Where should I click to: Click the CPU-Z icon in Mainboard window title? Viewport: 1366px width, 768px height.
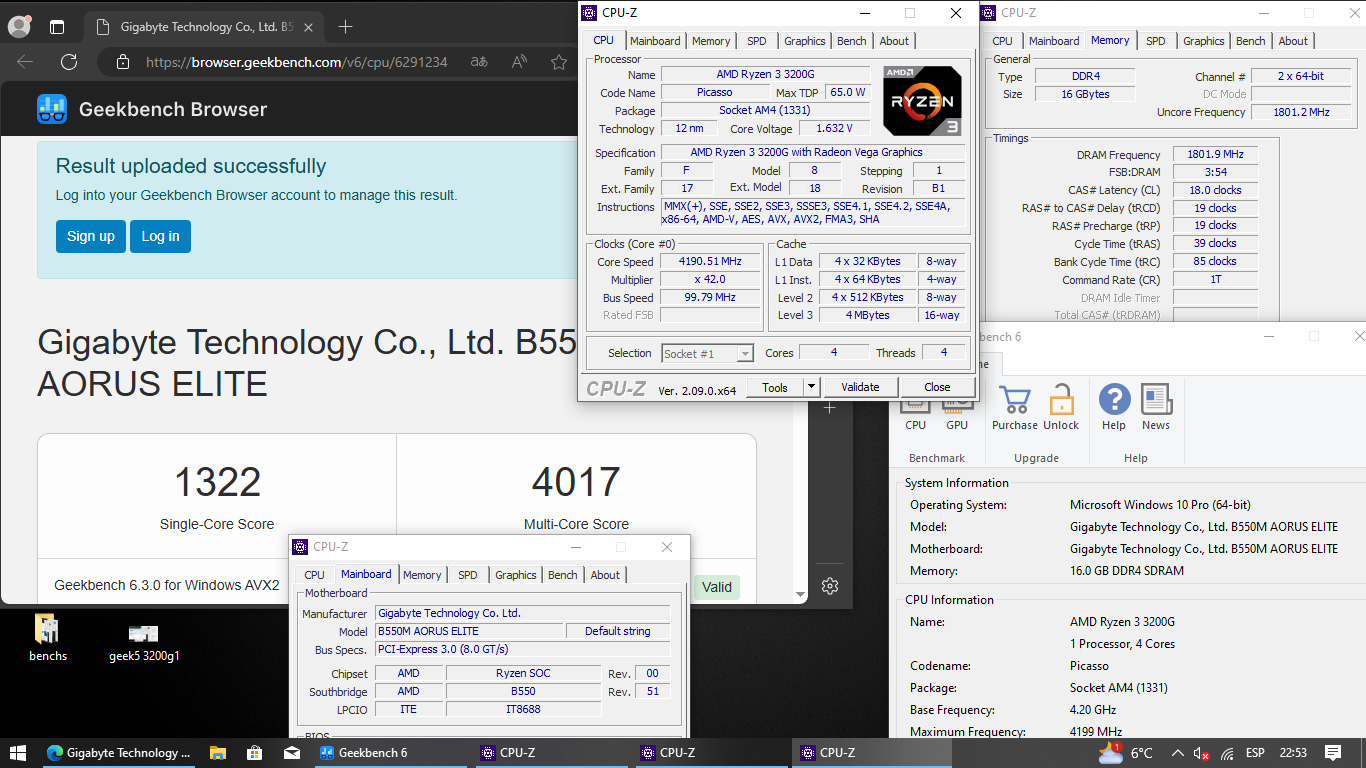[300, 547]
